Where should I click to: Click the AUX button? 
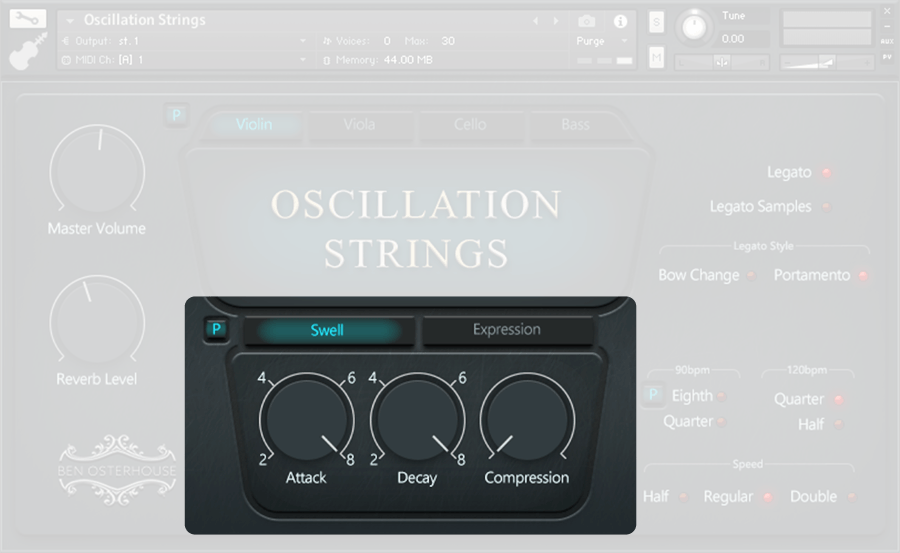[x=887, y=41]
